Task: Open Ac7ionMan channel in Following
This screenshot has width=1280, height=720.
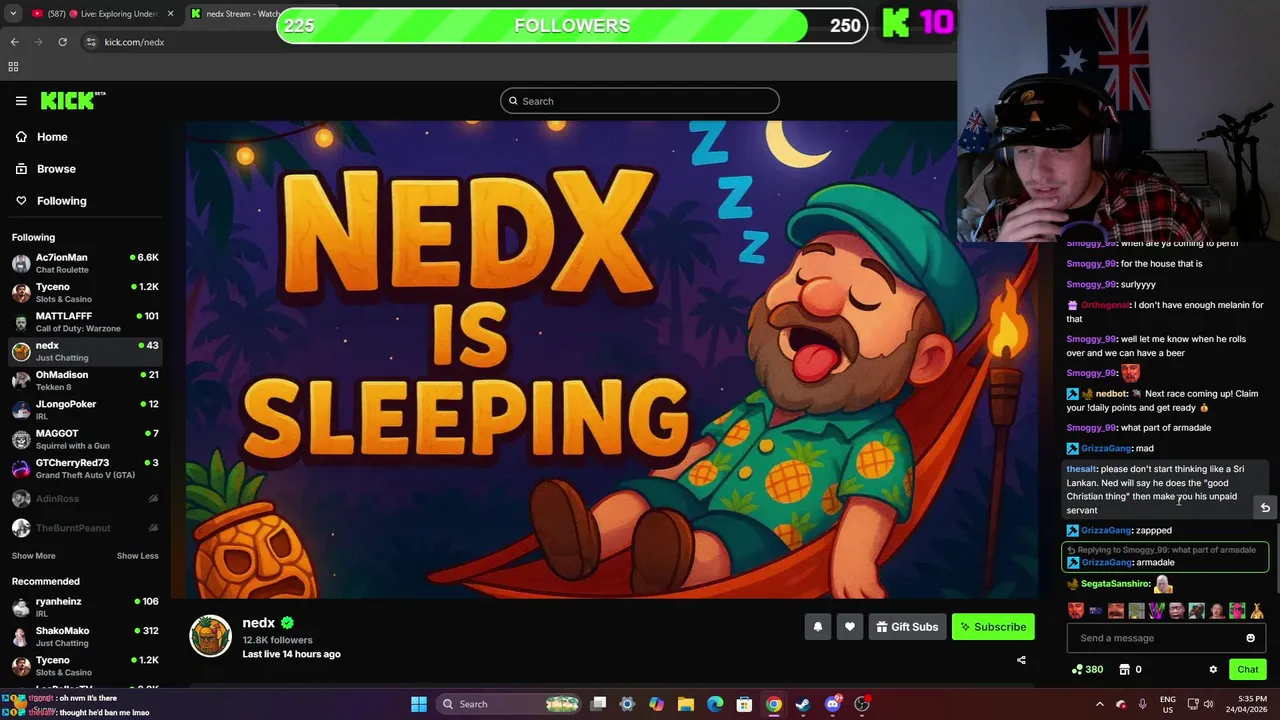Action: click(x=85, y=263)
